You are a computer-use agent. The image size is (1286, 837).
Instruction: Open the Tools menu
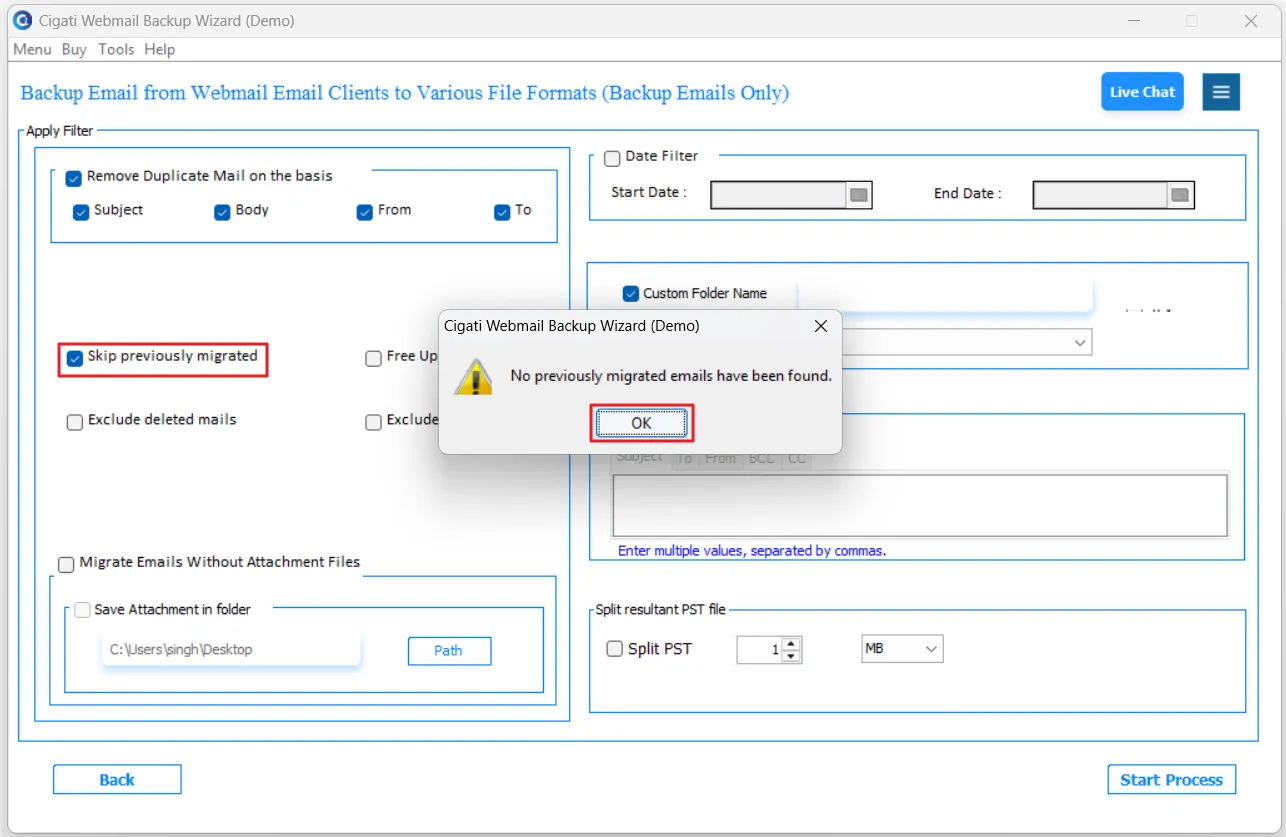tap(116, 49)
